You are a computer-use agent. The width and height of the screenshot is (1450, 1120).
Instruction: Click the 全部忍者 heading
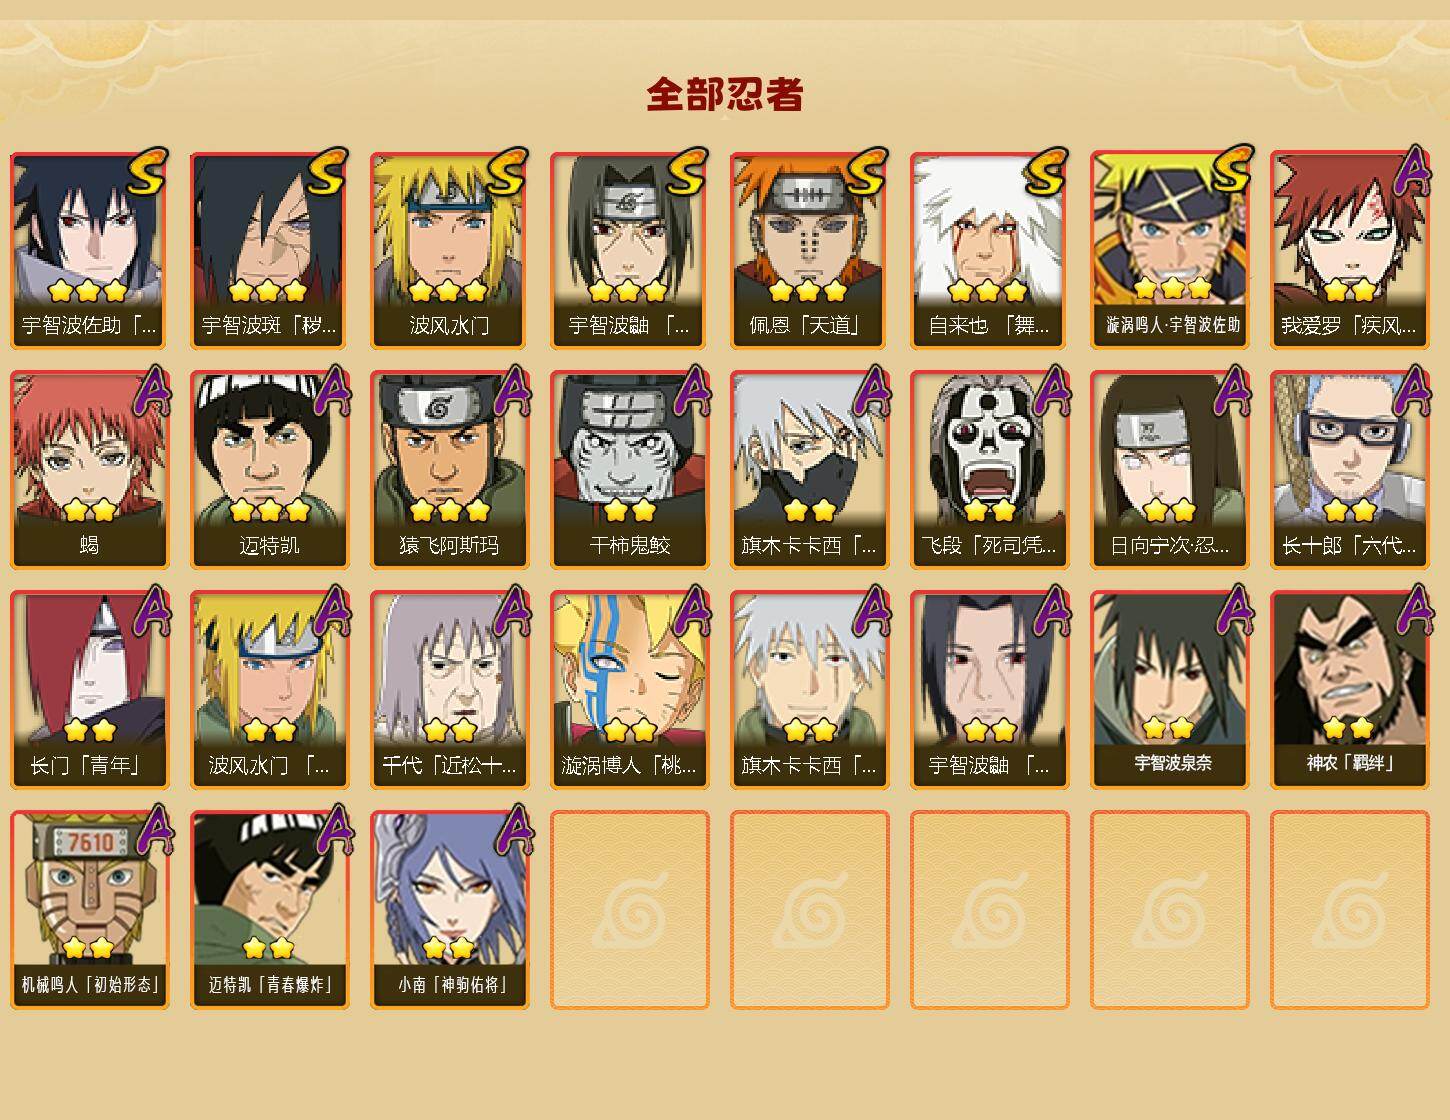tap(725, 95)
